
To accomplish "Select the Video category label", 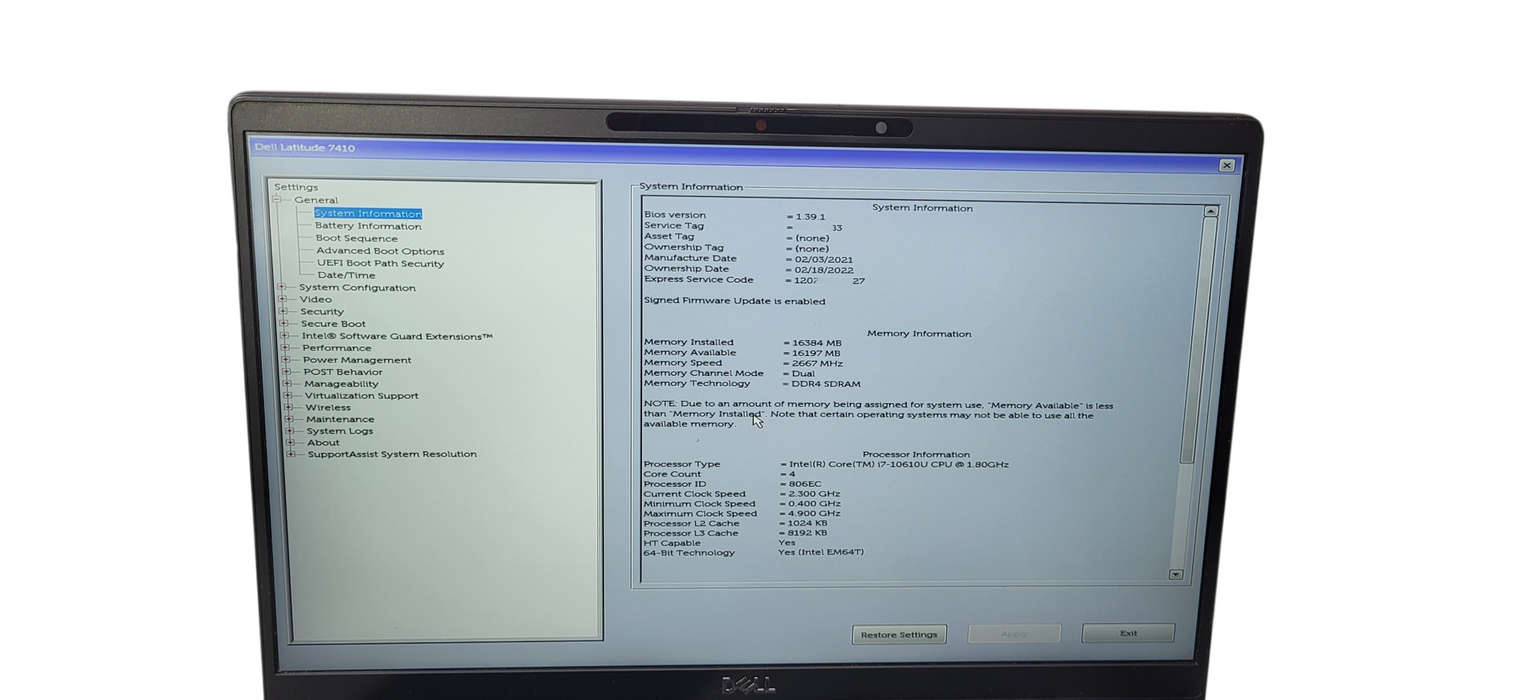I will click(316, 300).
